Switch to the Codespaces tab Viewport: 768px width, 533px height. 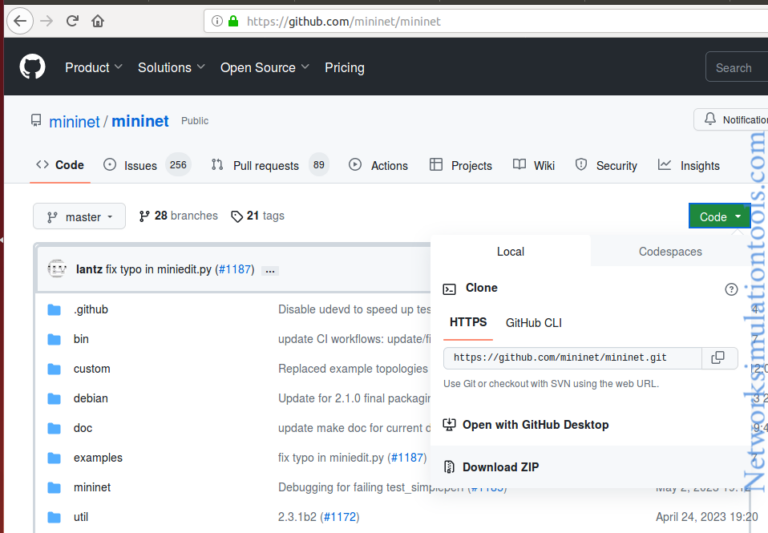pyautogui.click(x=670, y=252)
